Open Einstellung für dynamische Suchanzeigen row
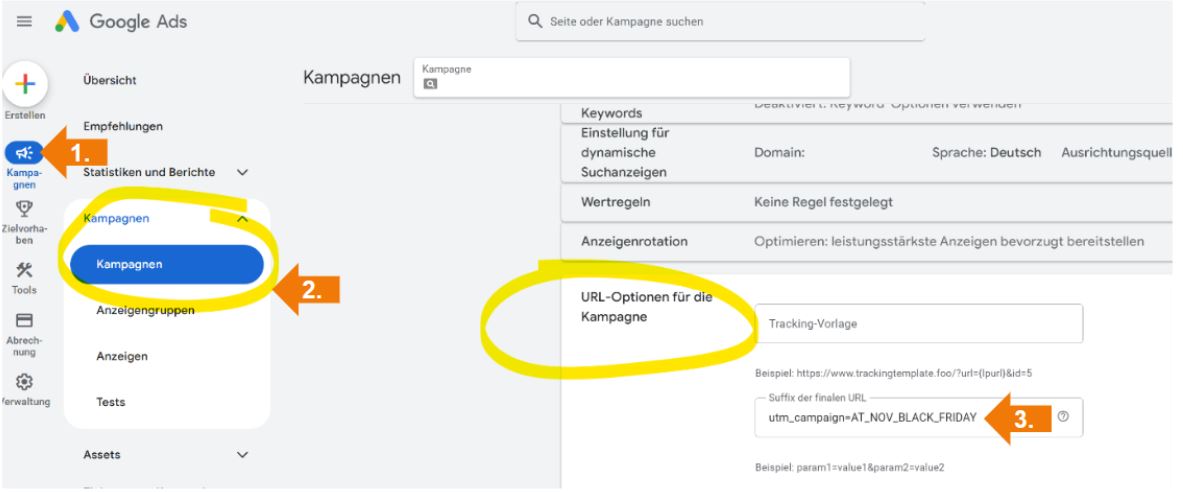The width and height of the screenshot is (1183, 492). [868, 153]
